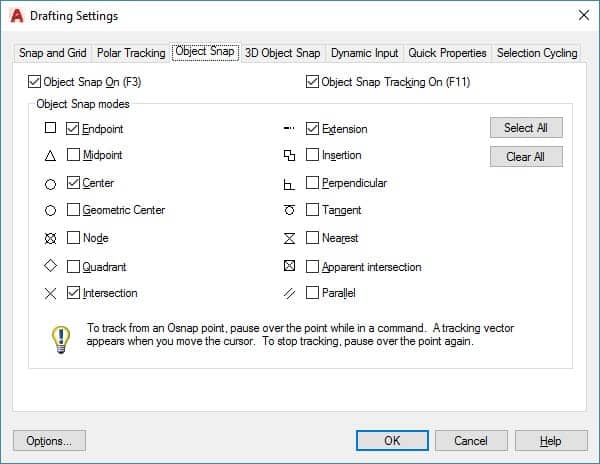Viewport: 600px width, 464px height.
Task: Click the Parallel snap marker icon
Action: (x=289, y=293)
